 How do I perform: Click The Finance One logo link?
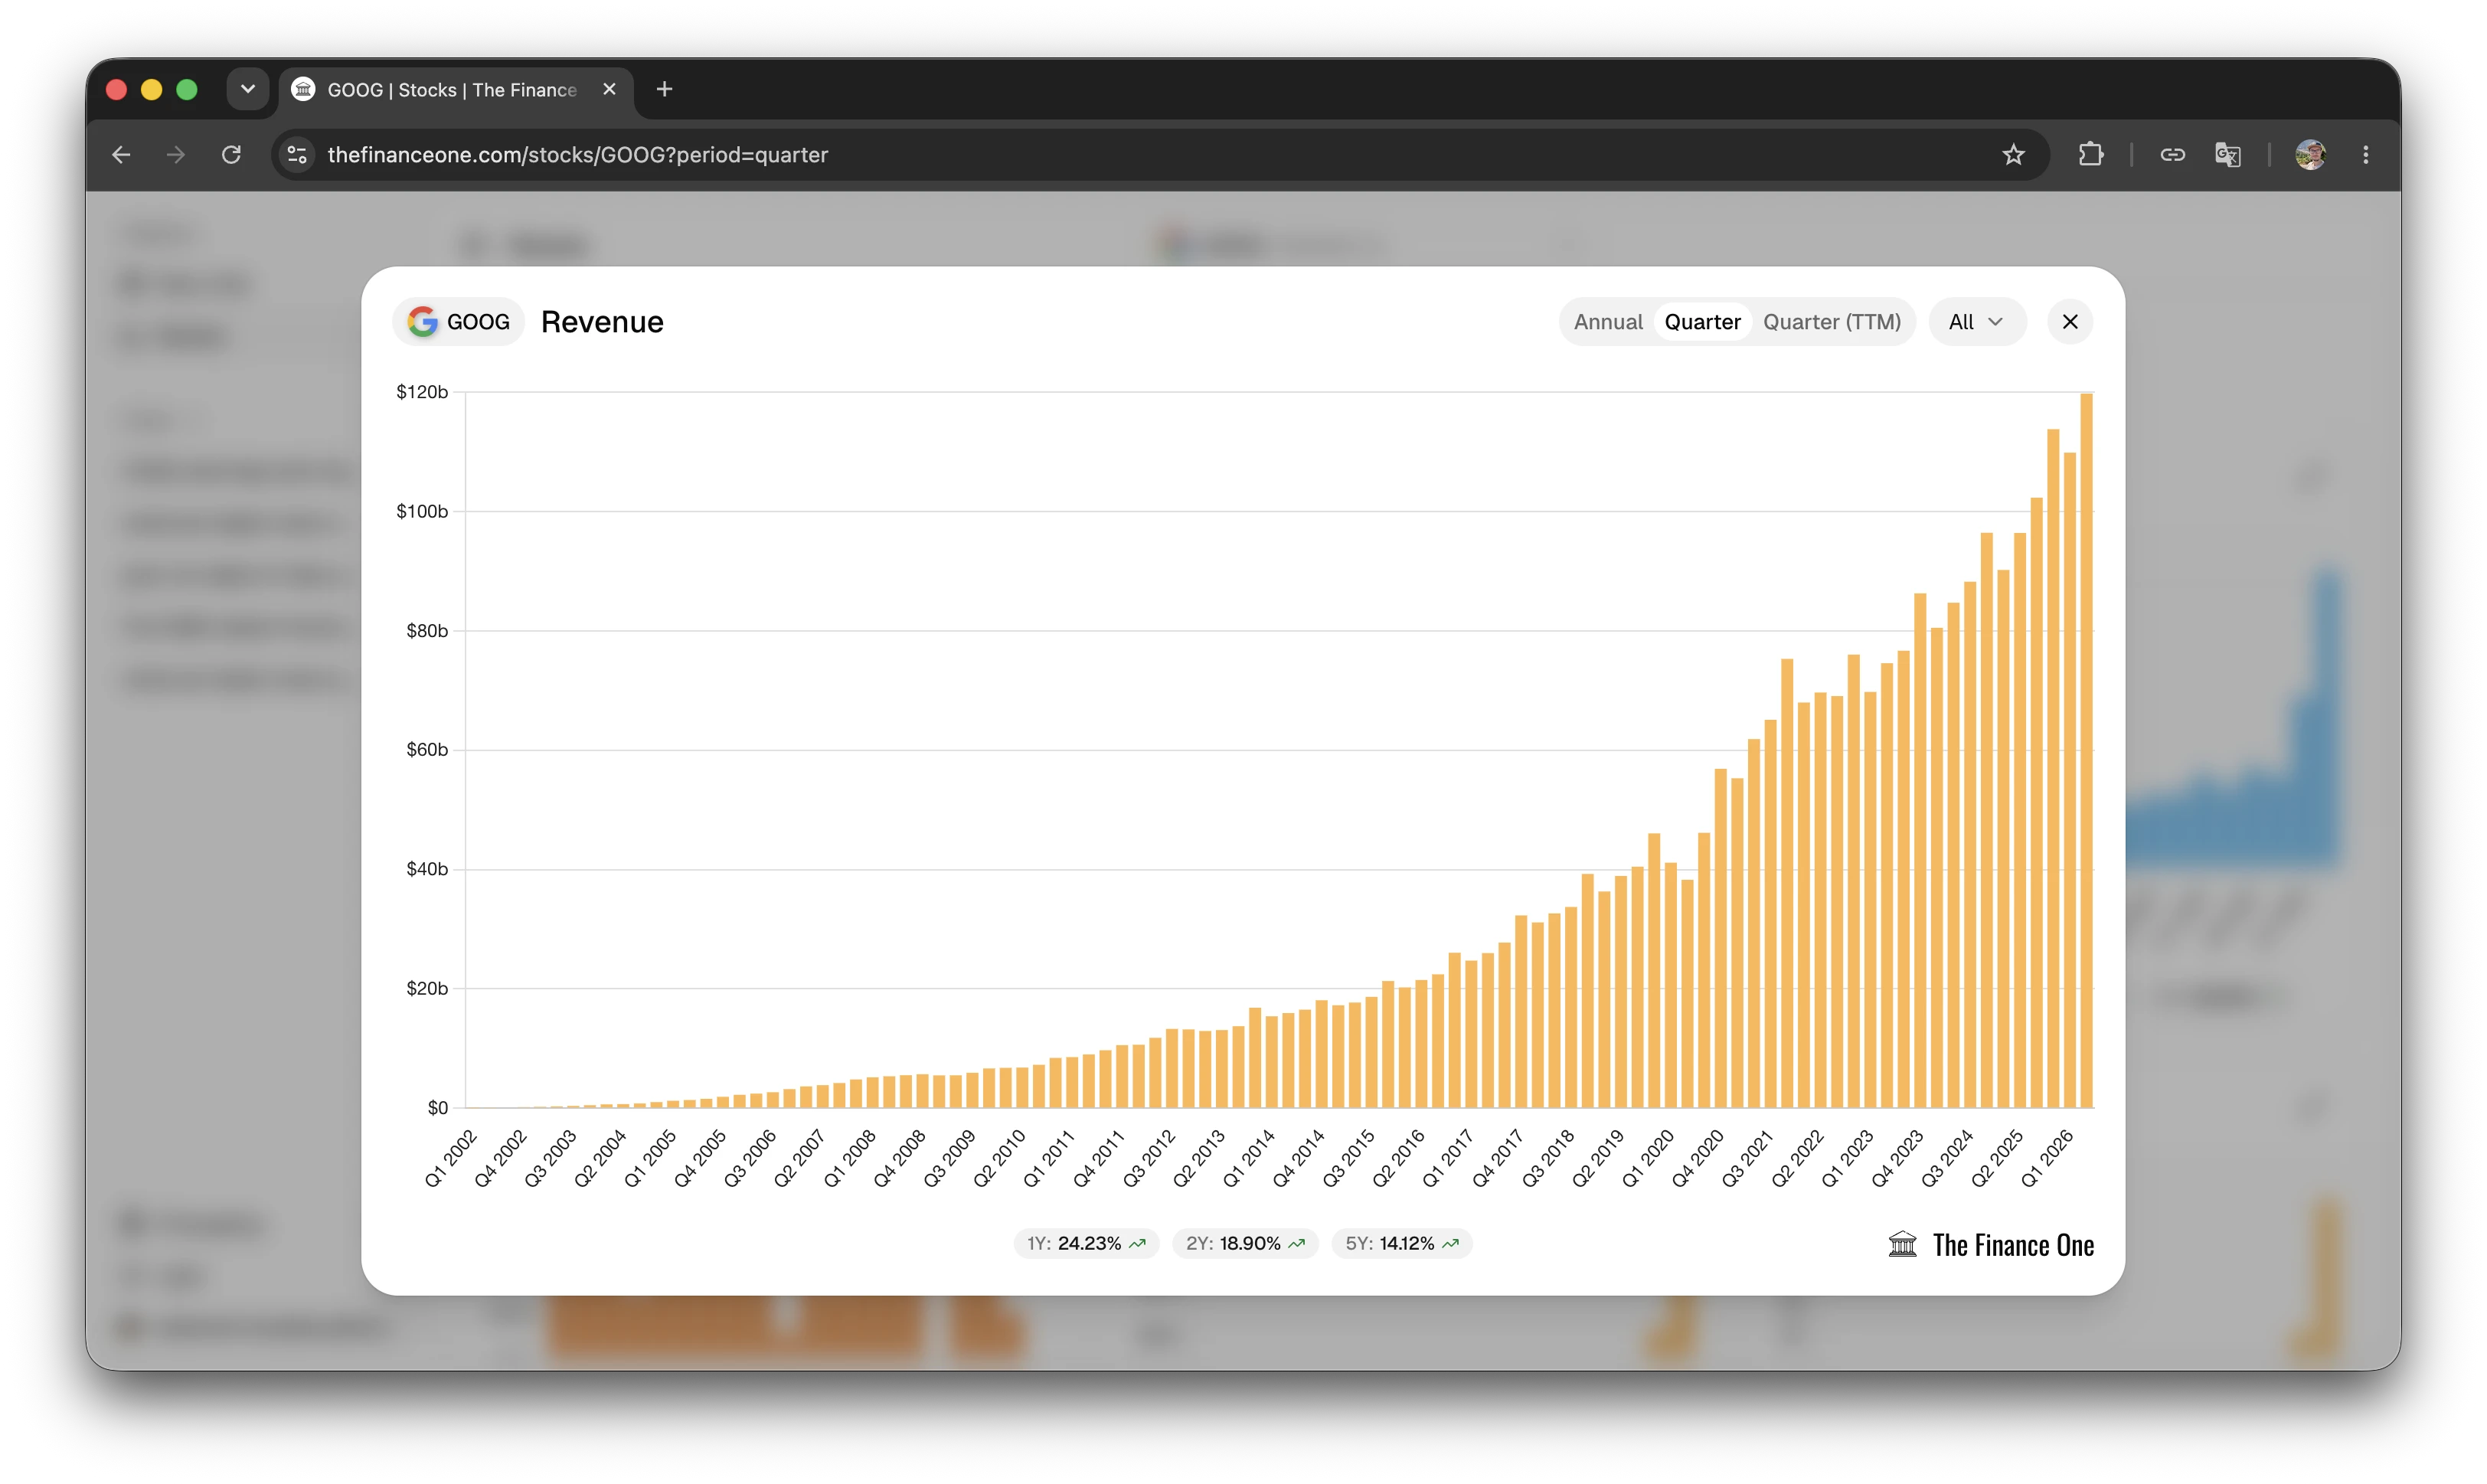coord(1991,1245)
